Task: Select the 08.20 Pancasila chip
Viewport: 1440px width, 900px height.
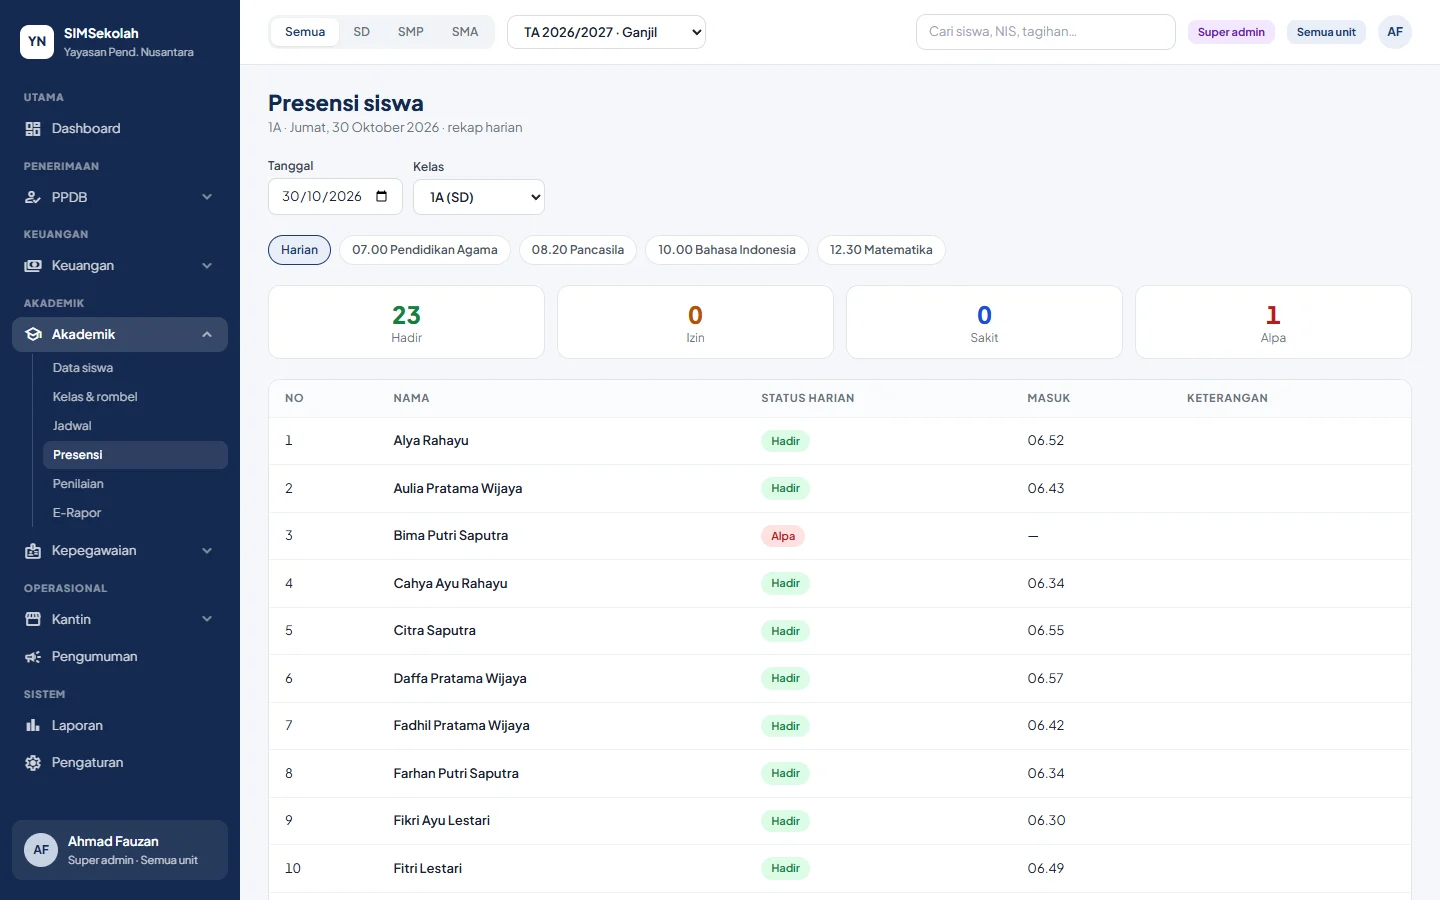Action: 578,250
